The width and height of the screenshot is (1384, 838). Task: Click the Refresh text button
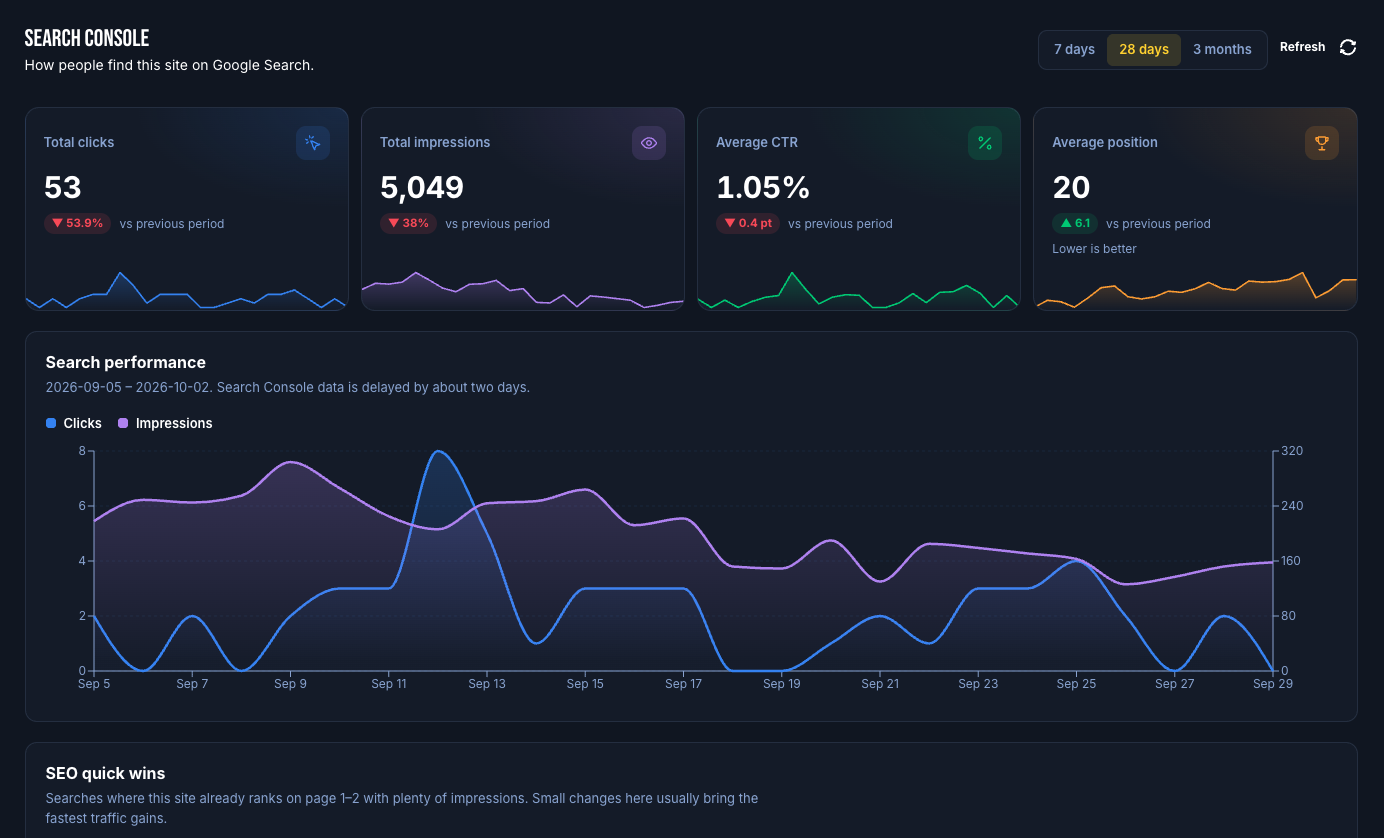(1302, 48)
